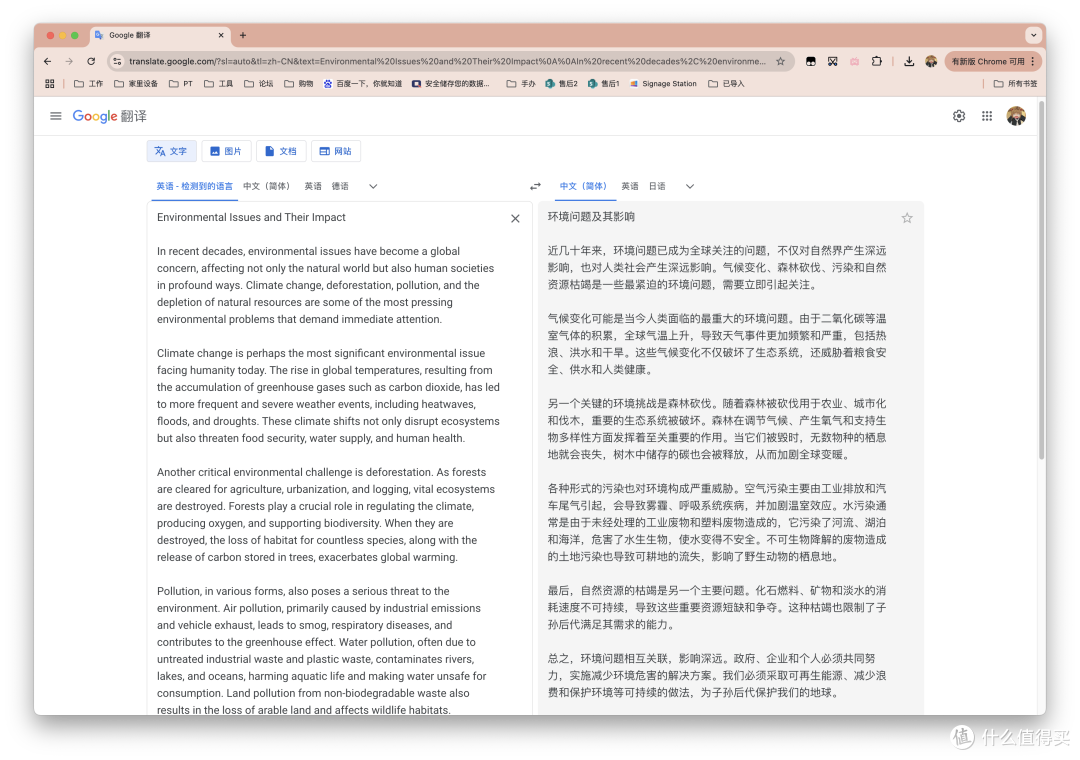Open the tab search dropdown arrow
Viewport: 1080px width, 760px height.
(1033, 35)
